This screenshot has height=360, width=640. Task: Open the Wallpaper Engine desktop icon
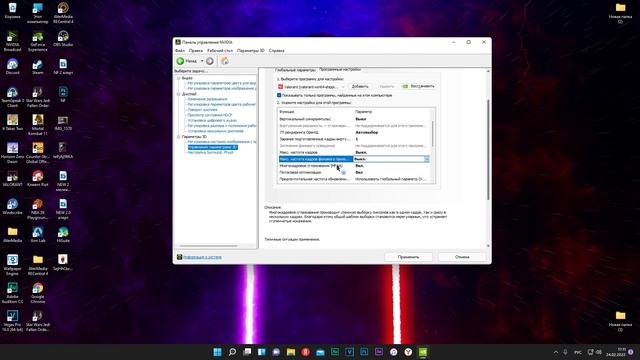[12, 264]
